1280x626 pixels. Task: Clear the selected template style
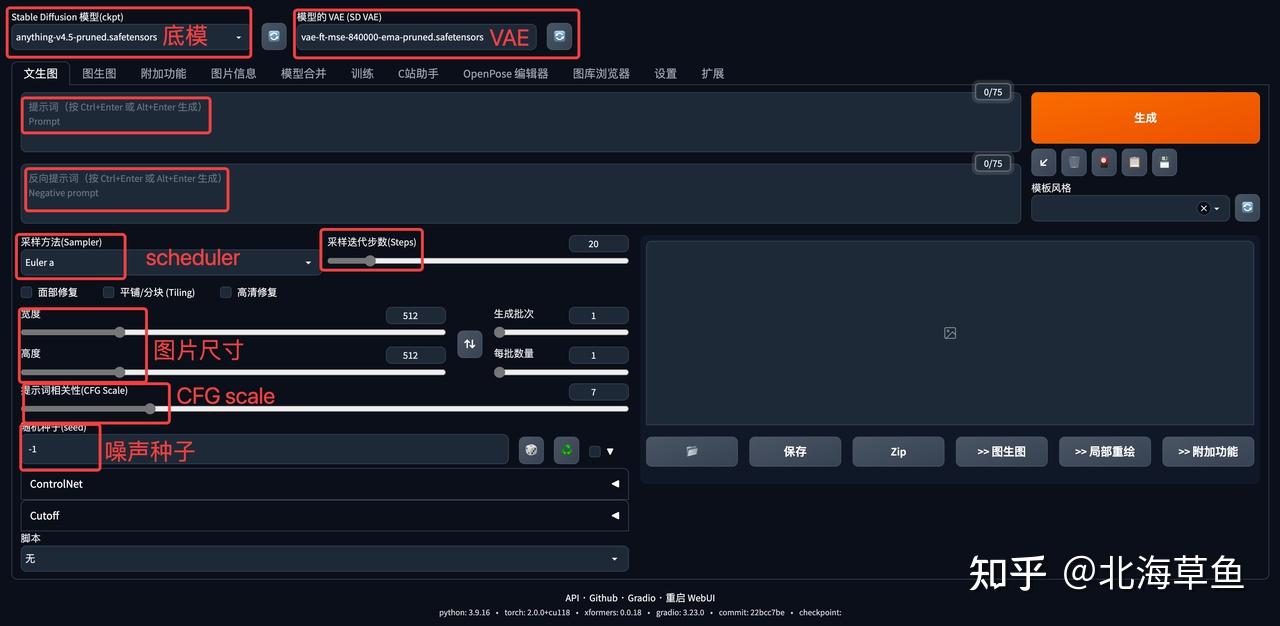pos(1203,208)
